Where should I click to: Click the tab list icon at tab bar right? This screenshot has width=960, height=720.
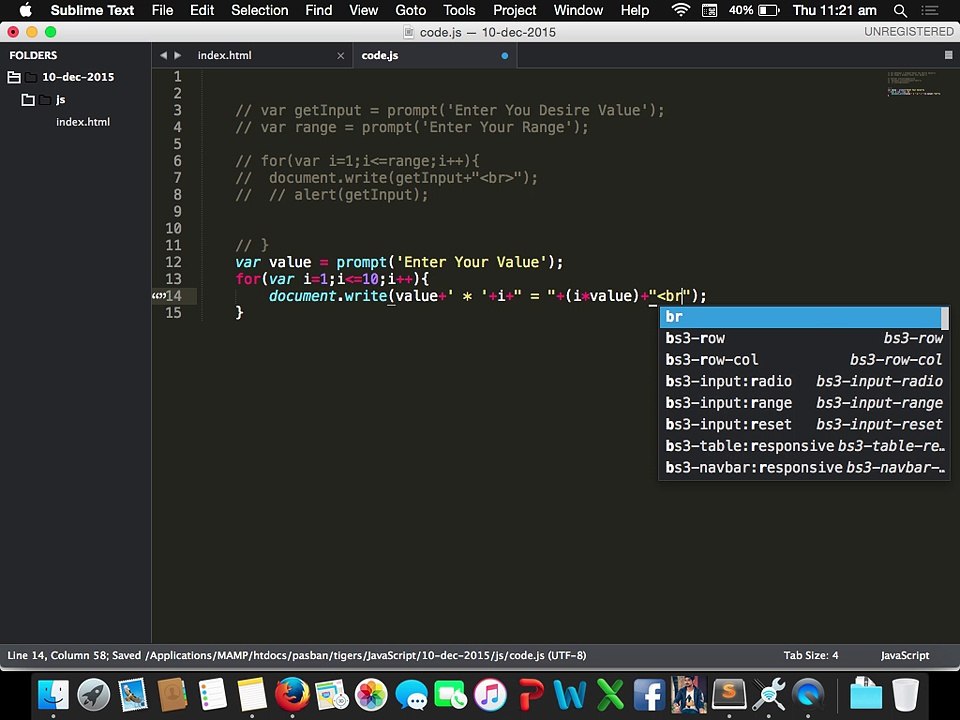948,55
